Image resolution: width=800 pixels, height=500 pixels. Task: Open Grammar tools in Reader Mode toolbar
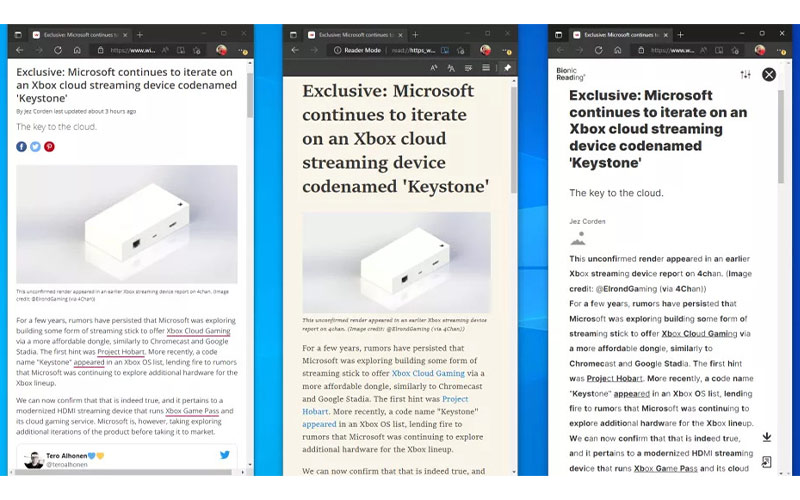coord(468,68)
